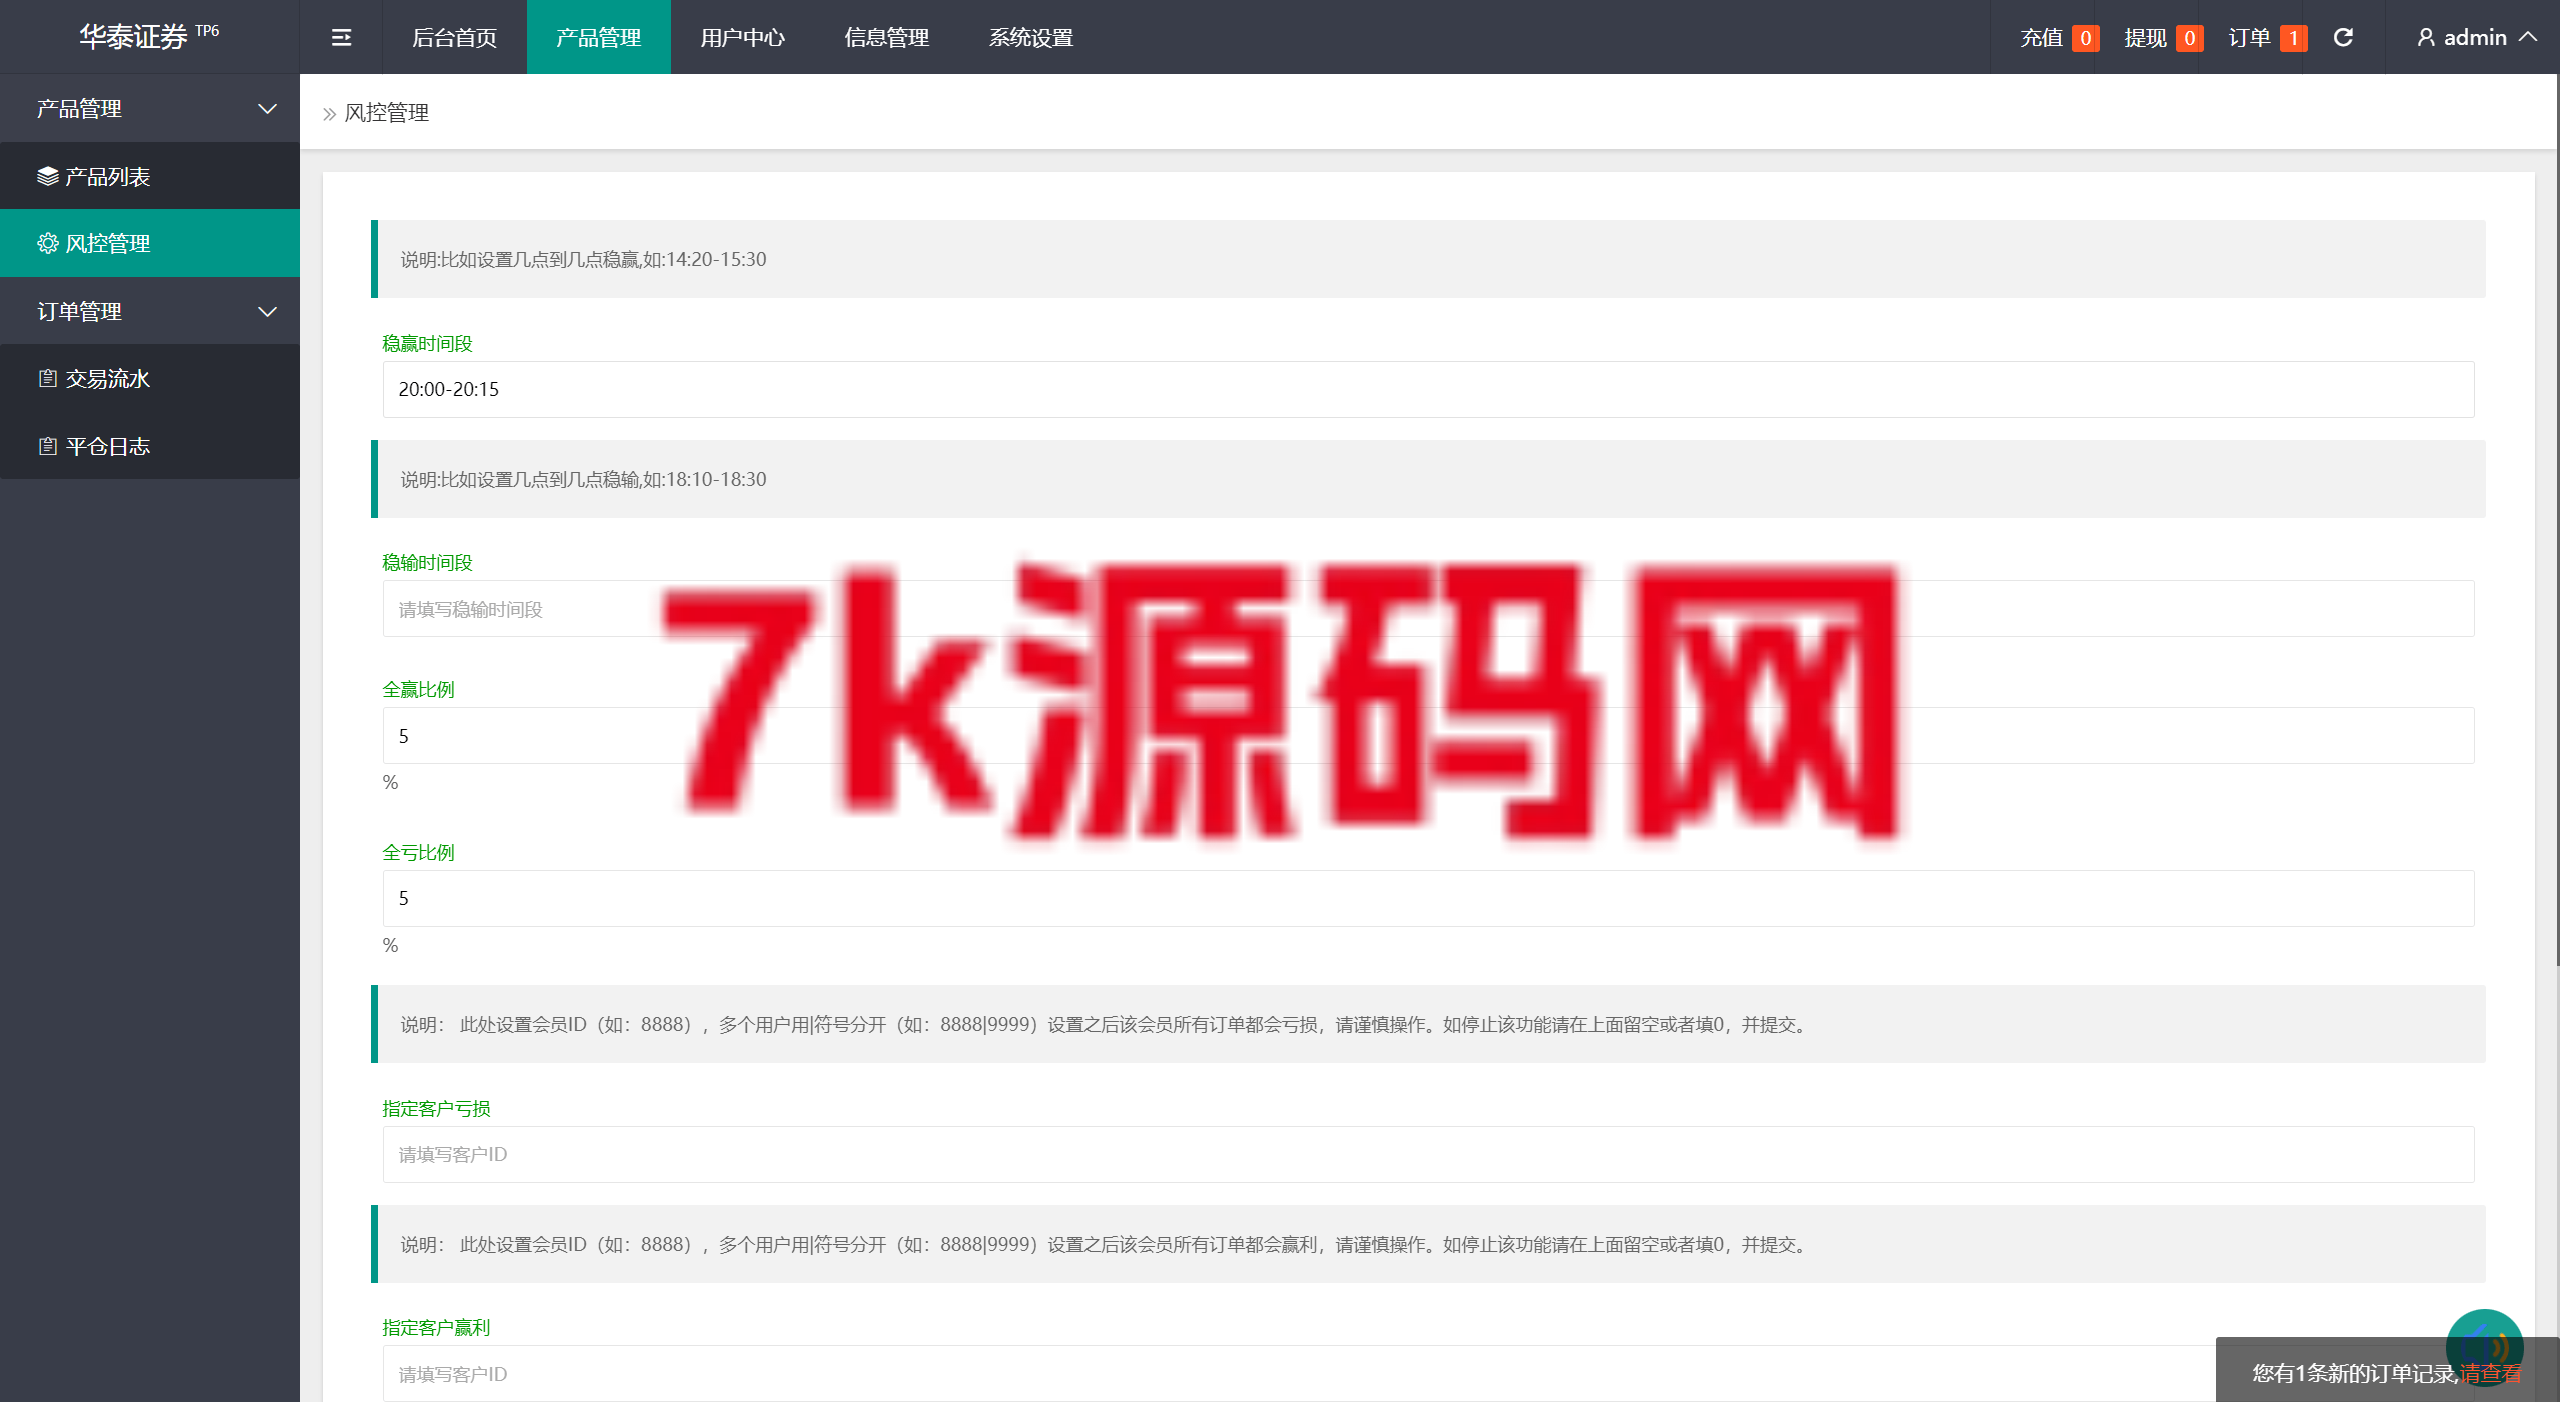Viewport: 2560px width, 1402px height.
Task: Focus the 指定客户亏损 customer ID input
Action: click(1428, 1154)
